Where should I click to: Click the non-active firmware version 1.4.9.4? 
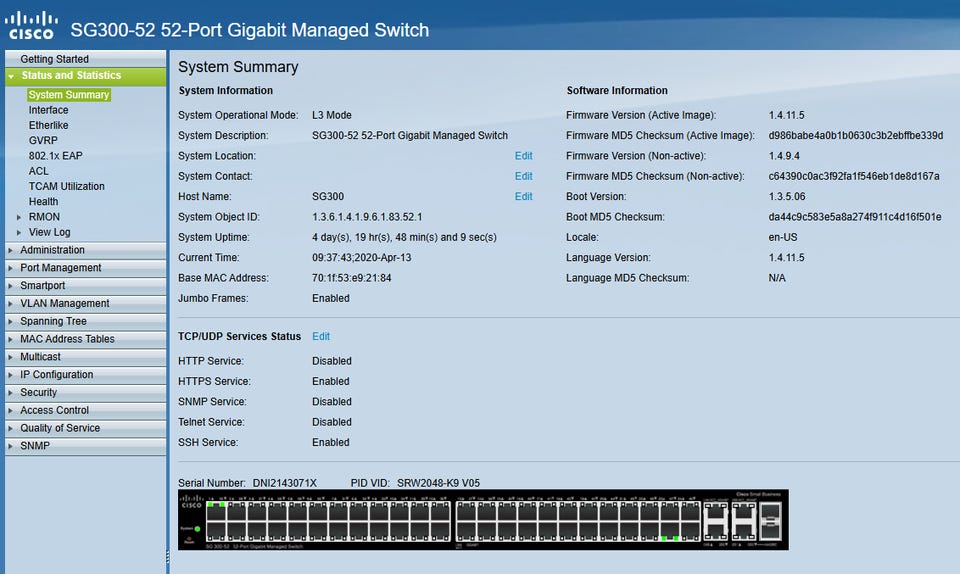tap(784, 156)
